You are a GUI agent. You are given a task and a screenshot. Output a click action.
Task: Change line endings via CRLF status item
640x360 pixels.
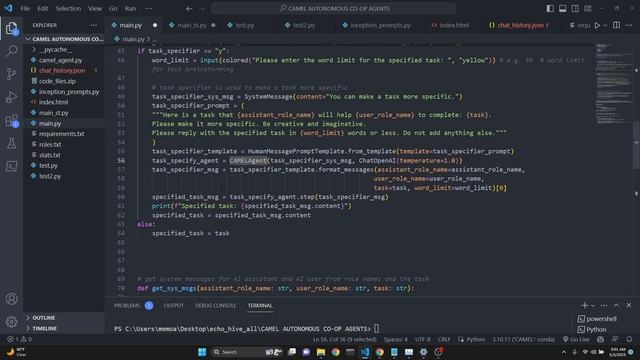click(x=444, y=340)
